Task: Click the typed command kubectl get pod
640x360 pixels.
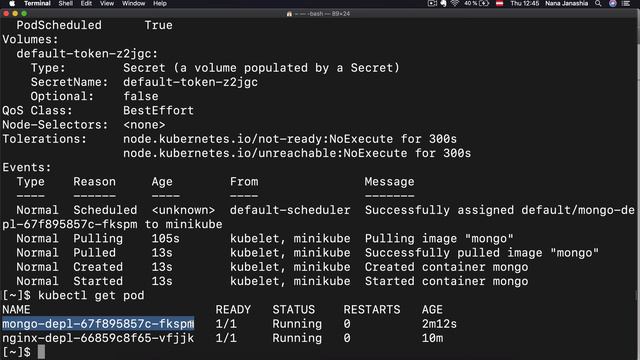Action: click(x=91, y=295)
